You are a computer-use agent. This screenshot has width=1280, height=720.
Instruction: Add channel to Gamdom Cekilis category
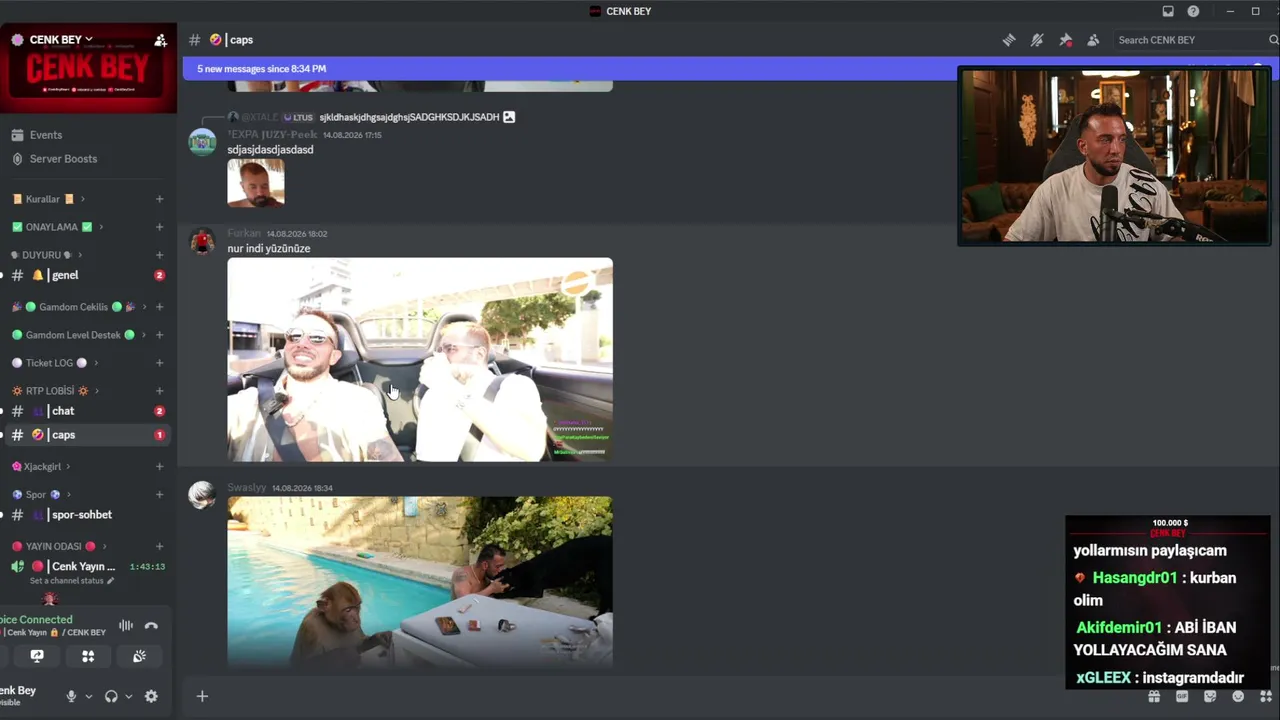pyautogui.click(x=159, y=307)
